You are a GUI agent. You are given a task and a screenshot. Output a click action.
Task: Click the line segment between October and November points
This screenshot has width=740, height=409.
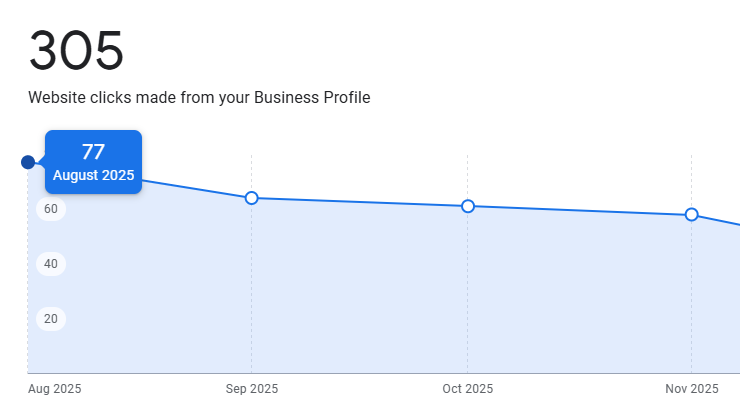pyautogui.click(x=580, y=210)
